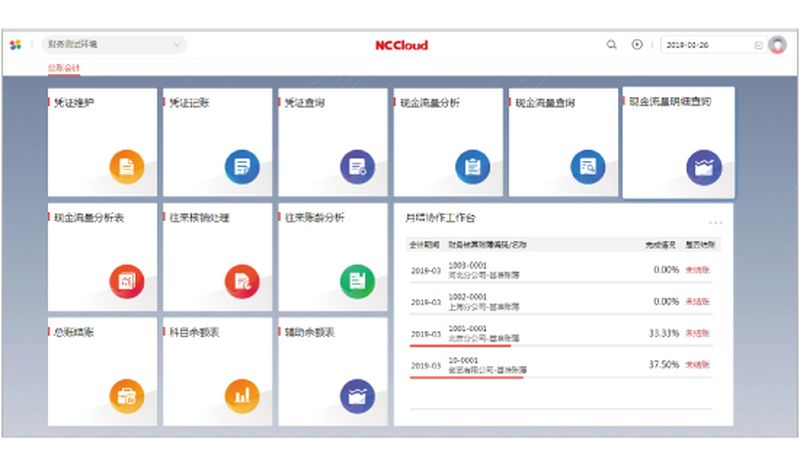The width and height of the screenshot is (800, 465).
Task: Click the search magnifier in header
Action: [612, 45]
